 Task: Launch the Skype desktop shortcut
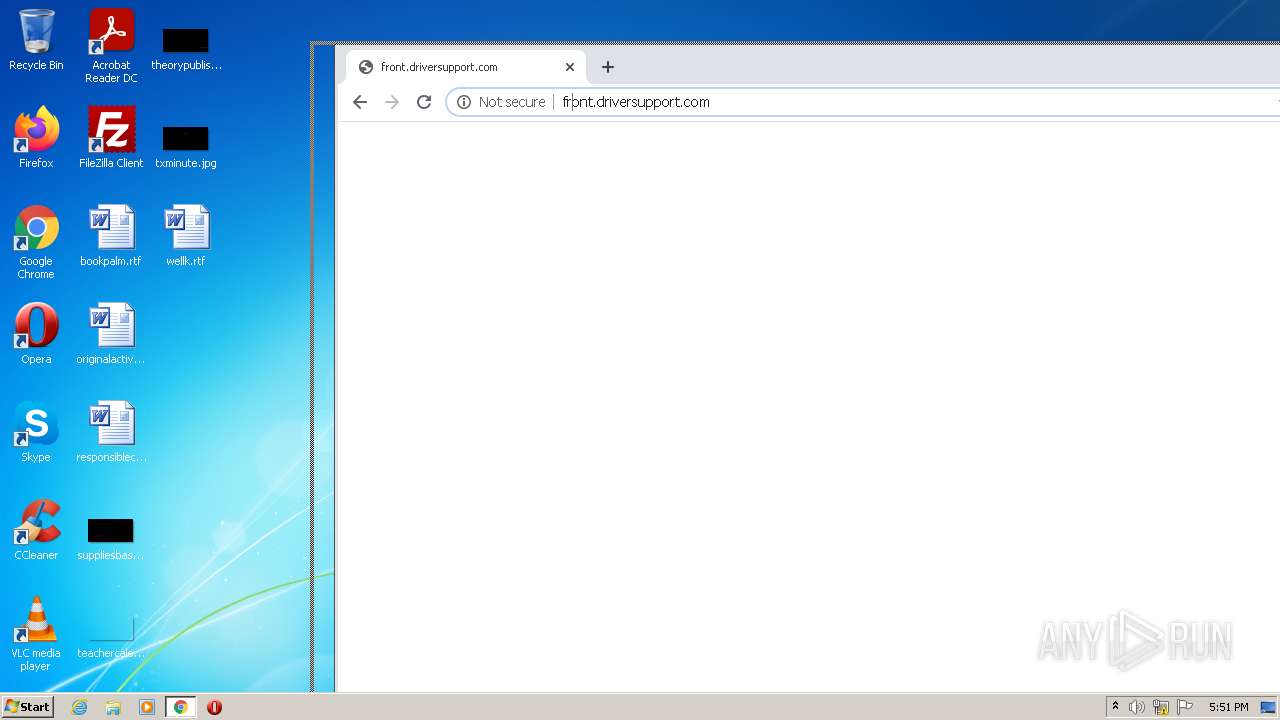pyautogui.click(x=36, y=432)
